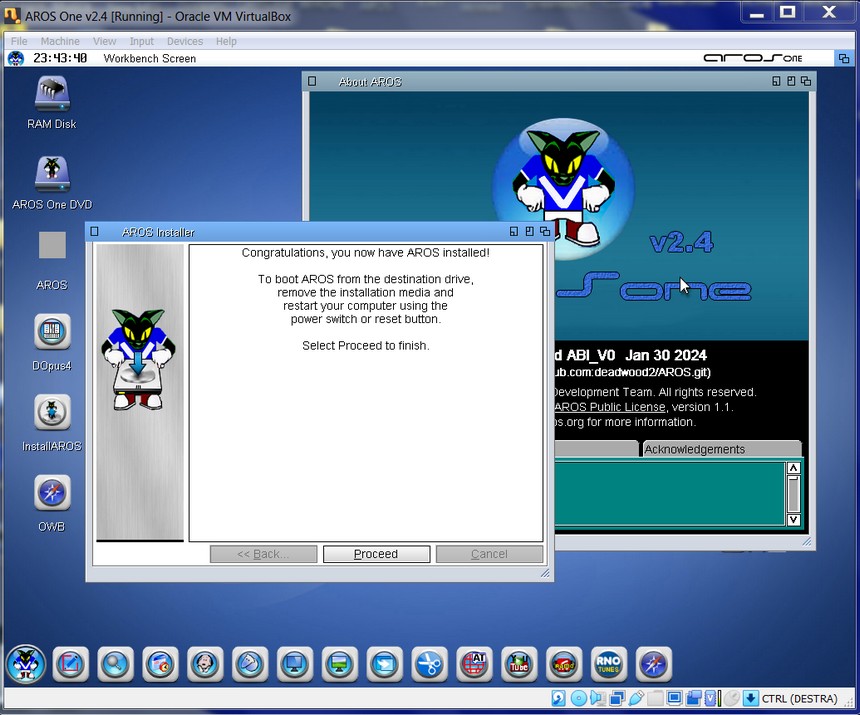The width and height of the screenshot is (860, 715).
Task: Toggle the About AROS window depth gadget
Action: 806,81
